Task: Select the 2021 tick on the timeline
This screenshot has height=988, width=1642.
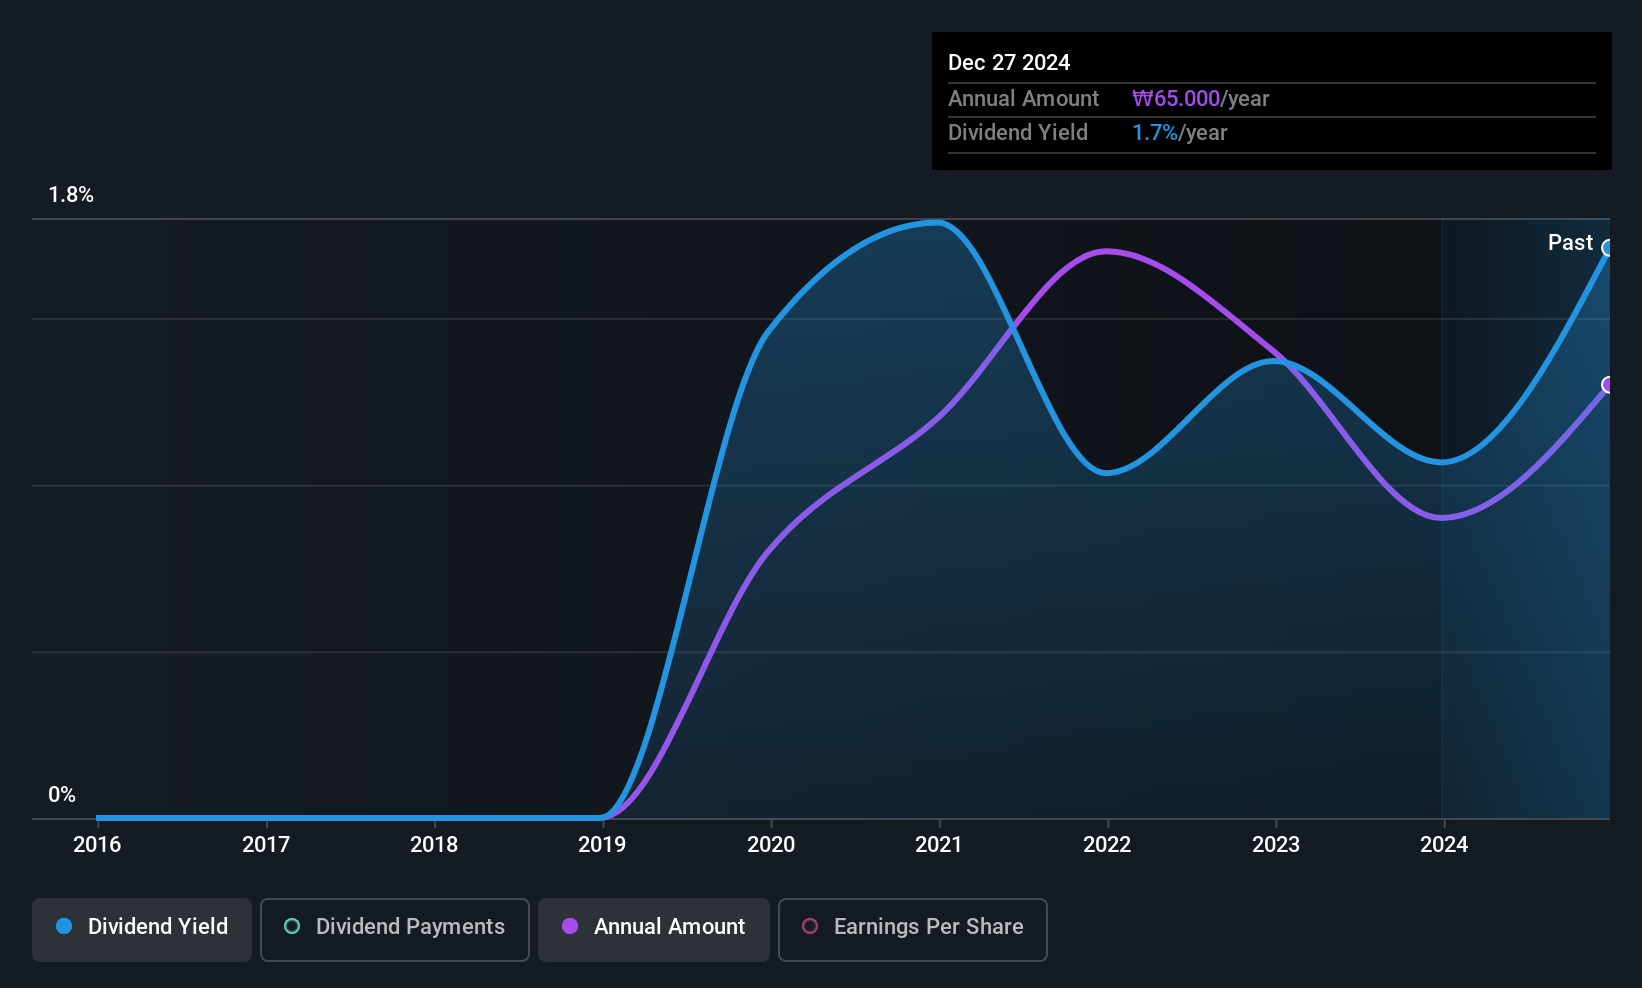Action: tap(939, 845)
